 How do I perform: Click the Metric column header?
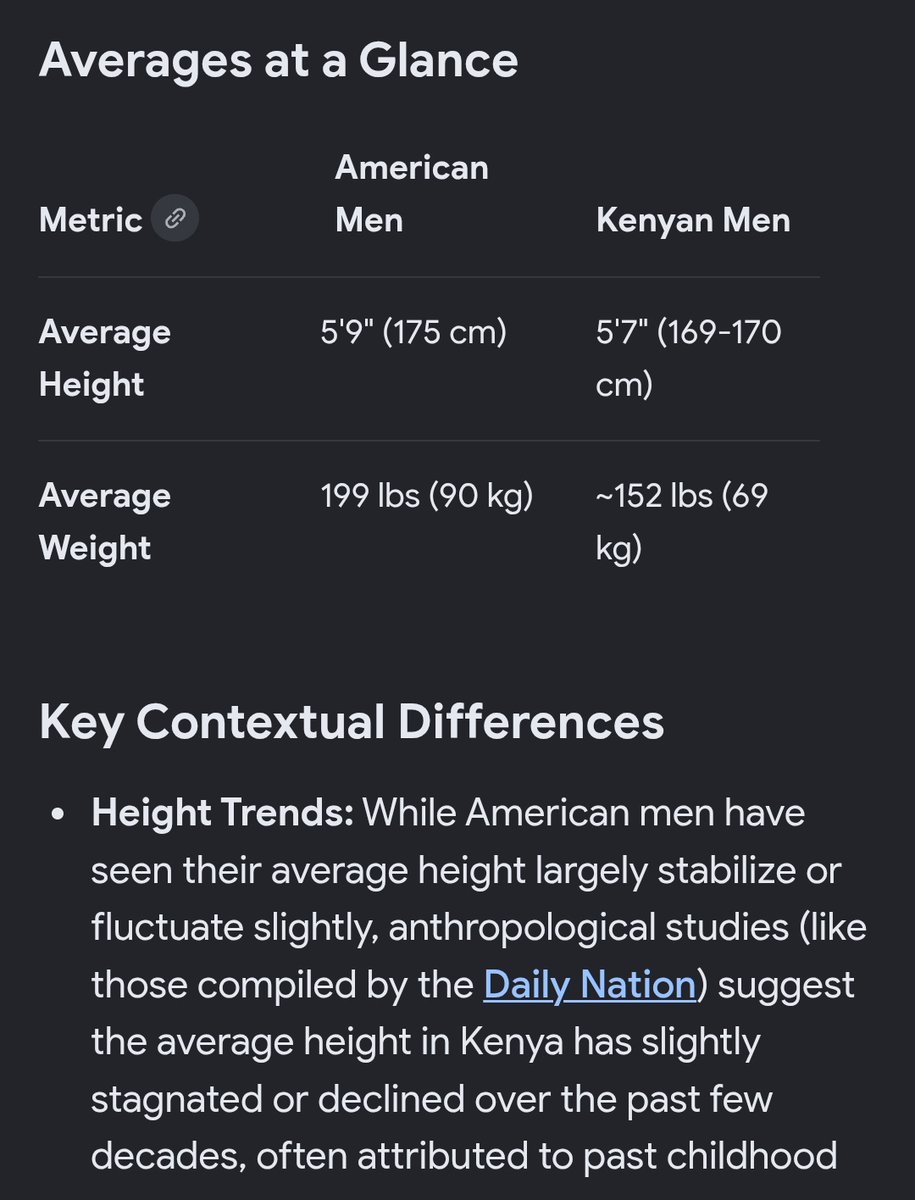(91, 219)
